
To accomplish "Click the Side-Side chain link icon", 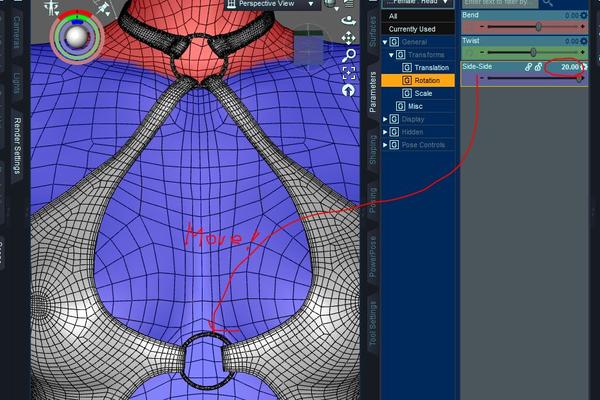I will pos(528,67).
